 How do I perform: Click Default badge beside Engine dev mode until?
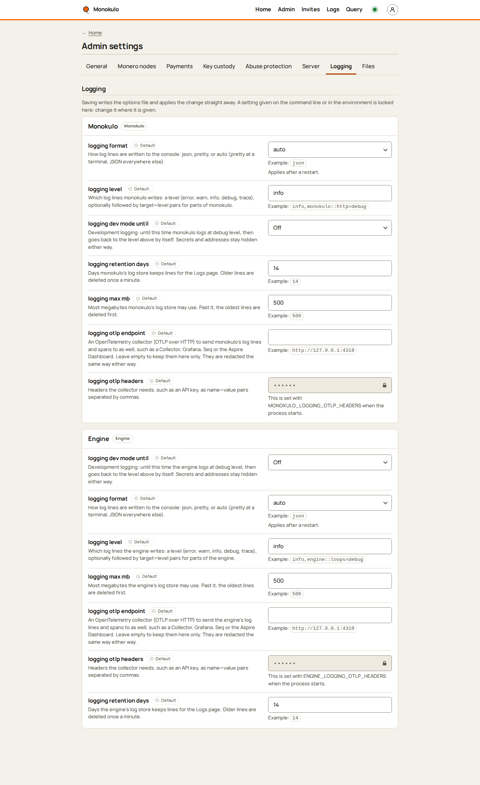click(x=166, y=458)
